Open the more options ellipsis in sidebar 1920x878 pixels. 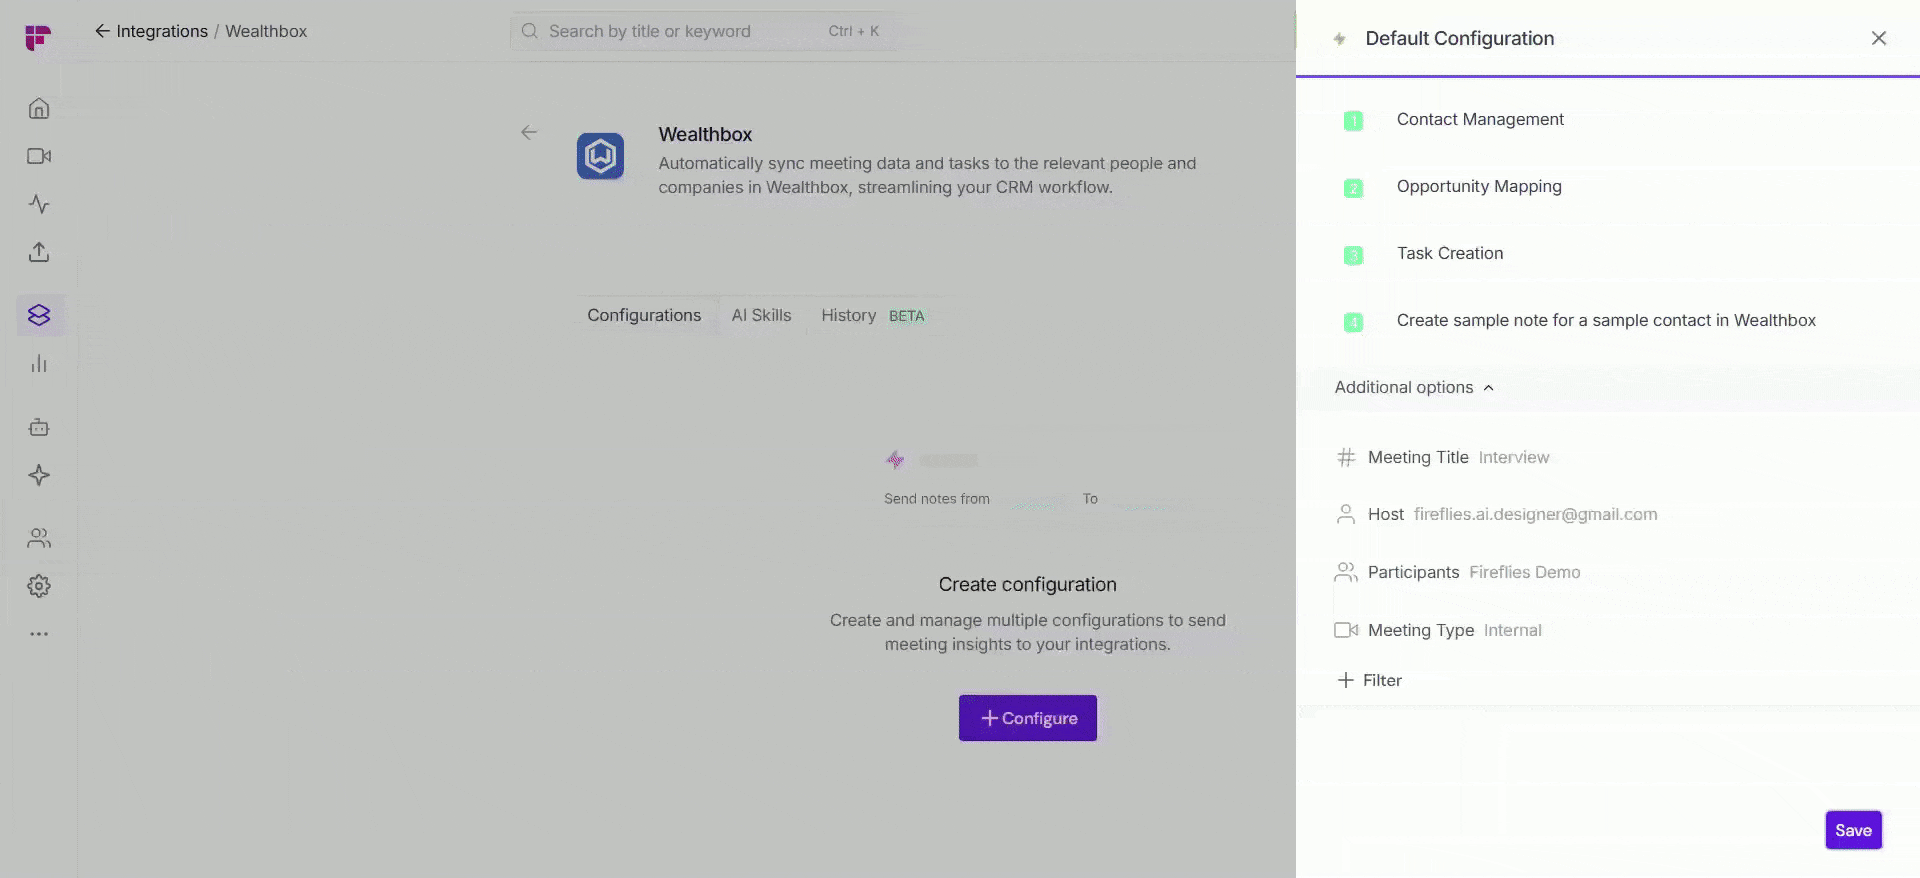(39, 634)
